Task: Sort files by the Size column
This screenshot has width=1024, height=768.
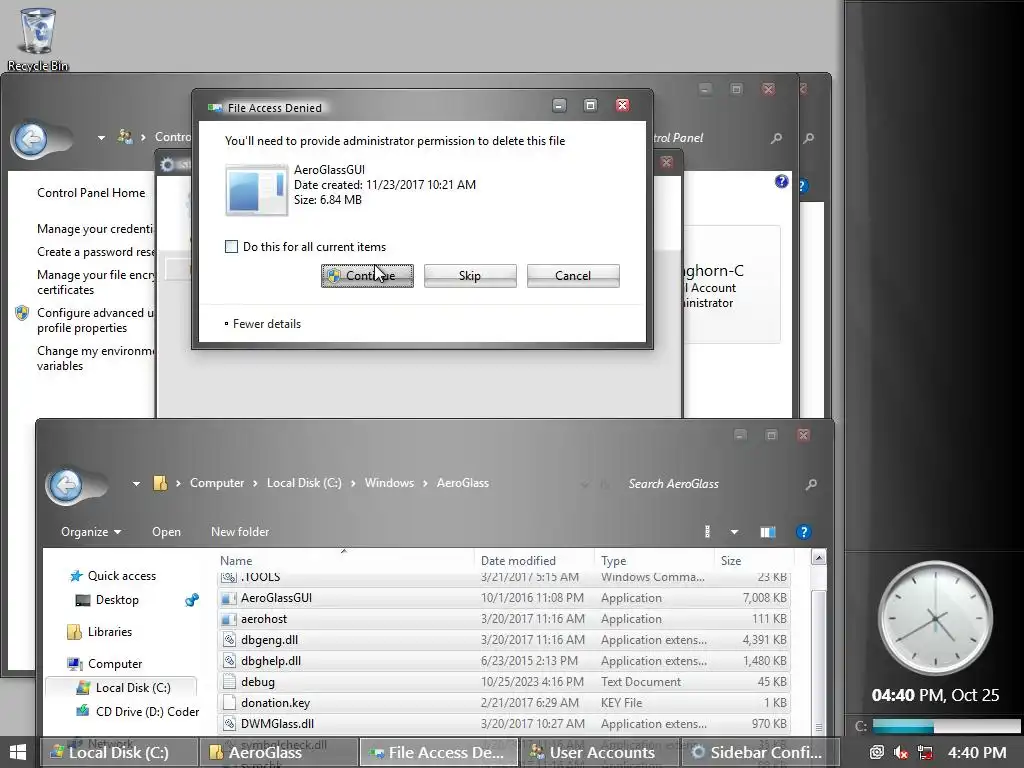Action: [x=754, y=560]
